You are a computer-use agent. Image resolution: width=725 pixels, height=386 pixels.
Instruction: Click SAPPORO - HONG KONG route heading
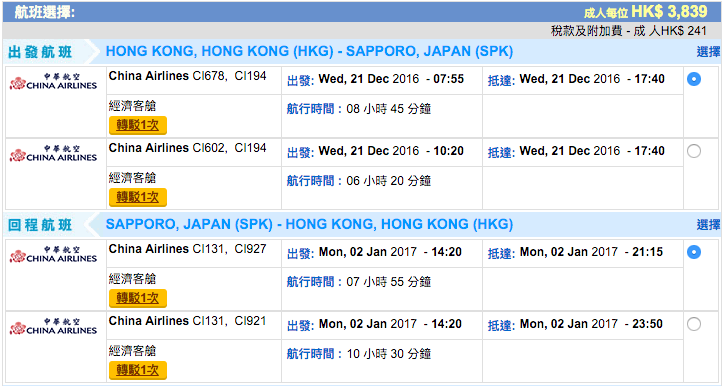click(x=309, y=224)
